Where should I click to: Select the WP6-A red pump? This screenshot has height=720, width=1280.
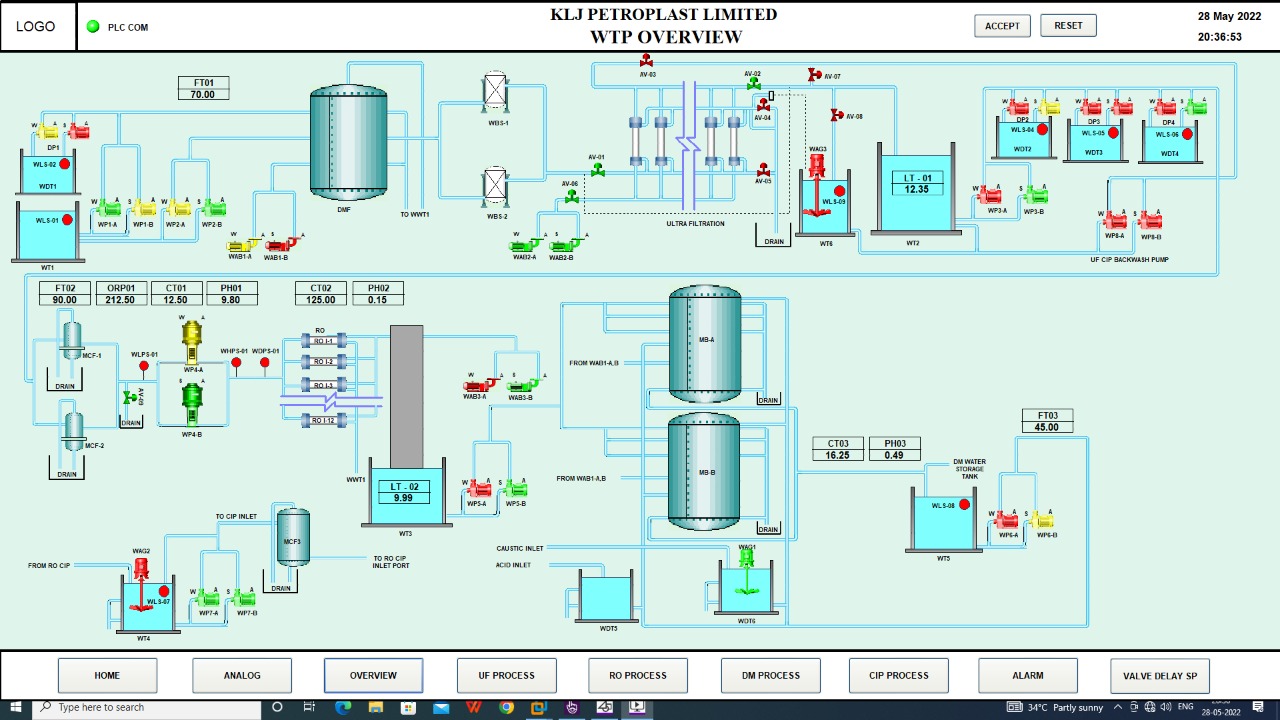[x=1006, y=520]
